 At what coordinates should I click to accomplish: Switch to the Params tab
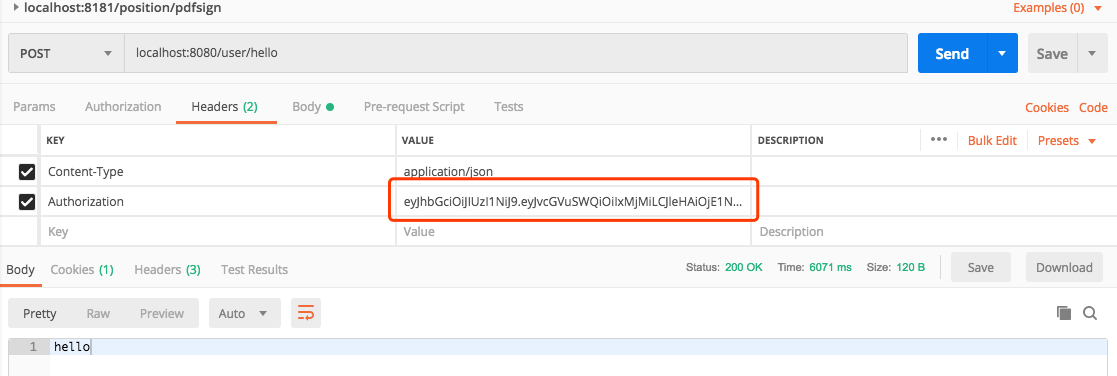(35, 107)
